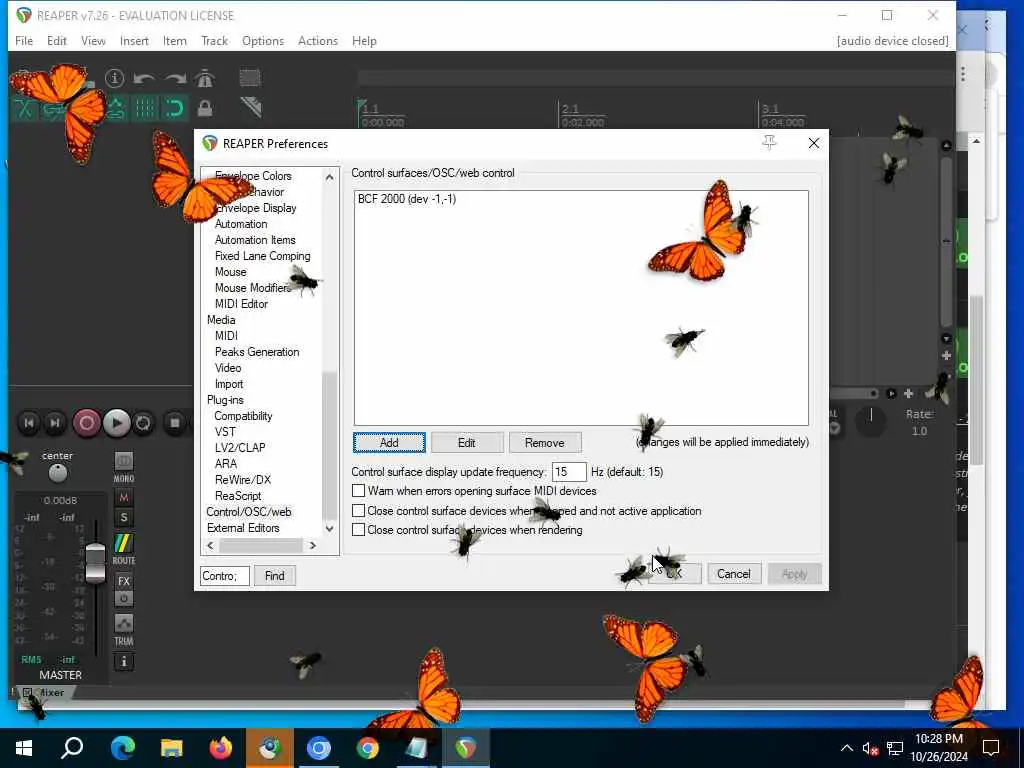
Task: Pin the Preferences dialog with pushpin icon
Action: 769,142
